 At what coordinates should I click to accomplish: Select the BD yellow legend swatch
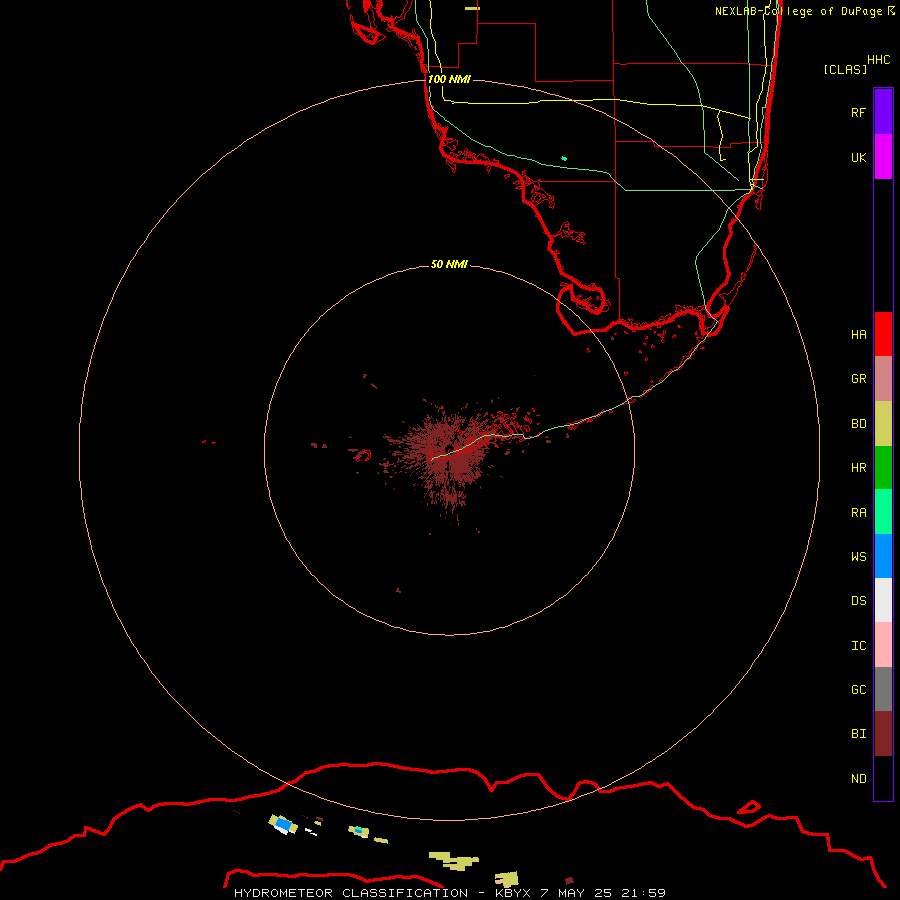pos(883,423)
